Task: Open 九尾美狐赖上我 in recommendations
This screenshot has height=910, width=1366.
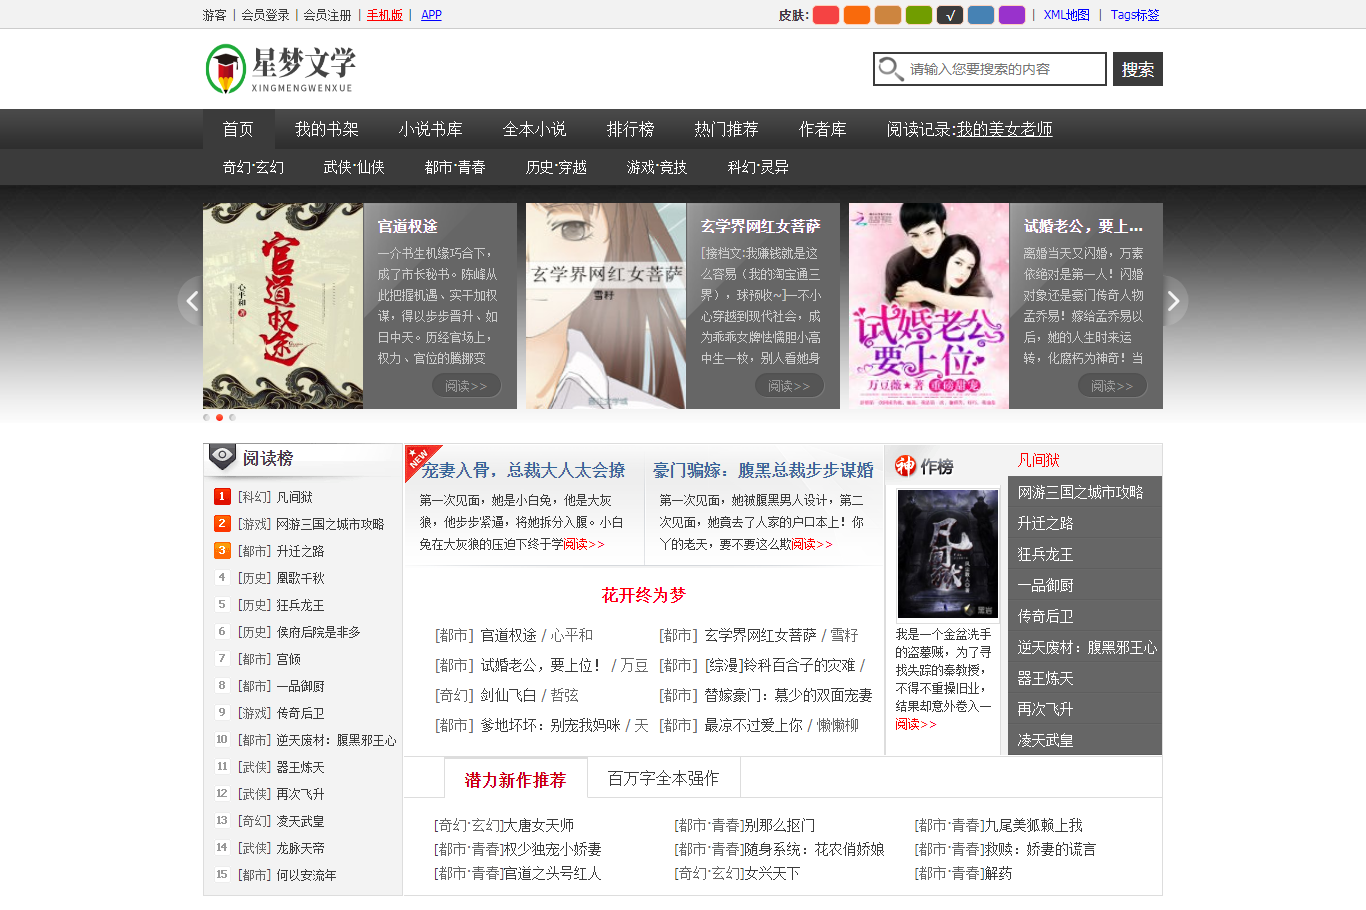Action: (1034, 825)
